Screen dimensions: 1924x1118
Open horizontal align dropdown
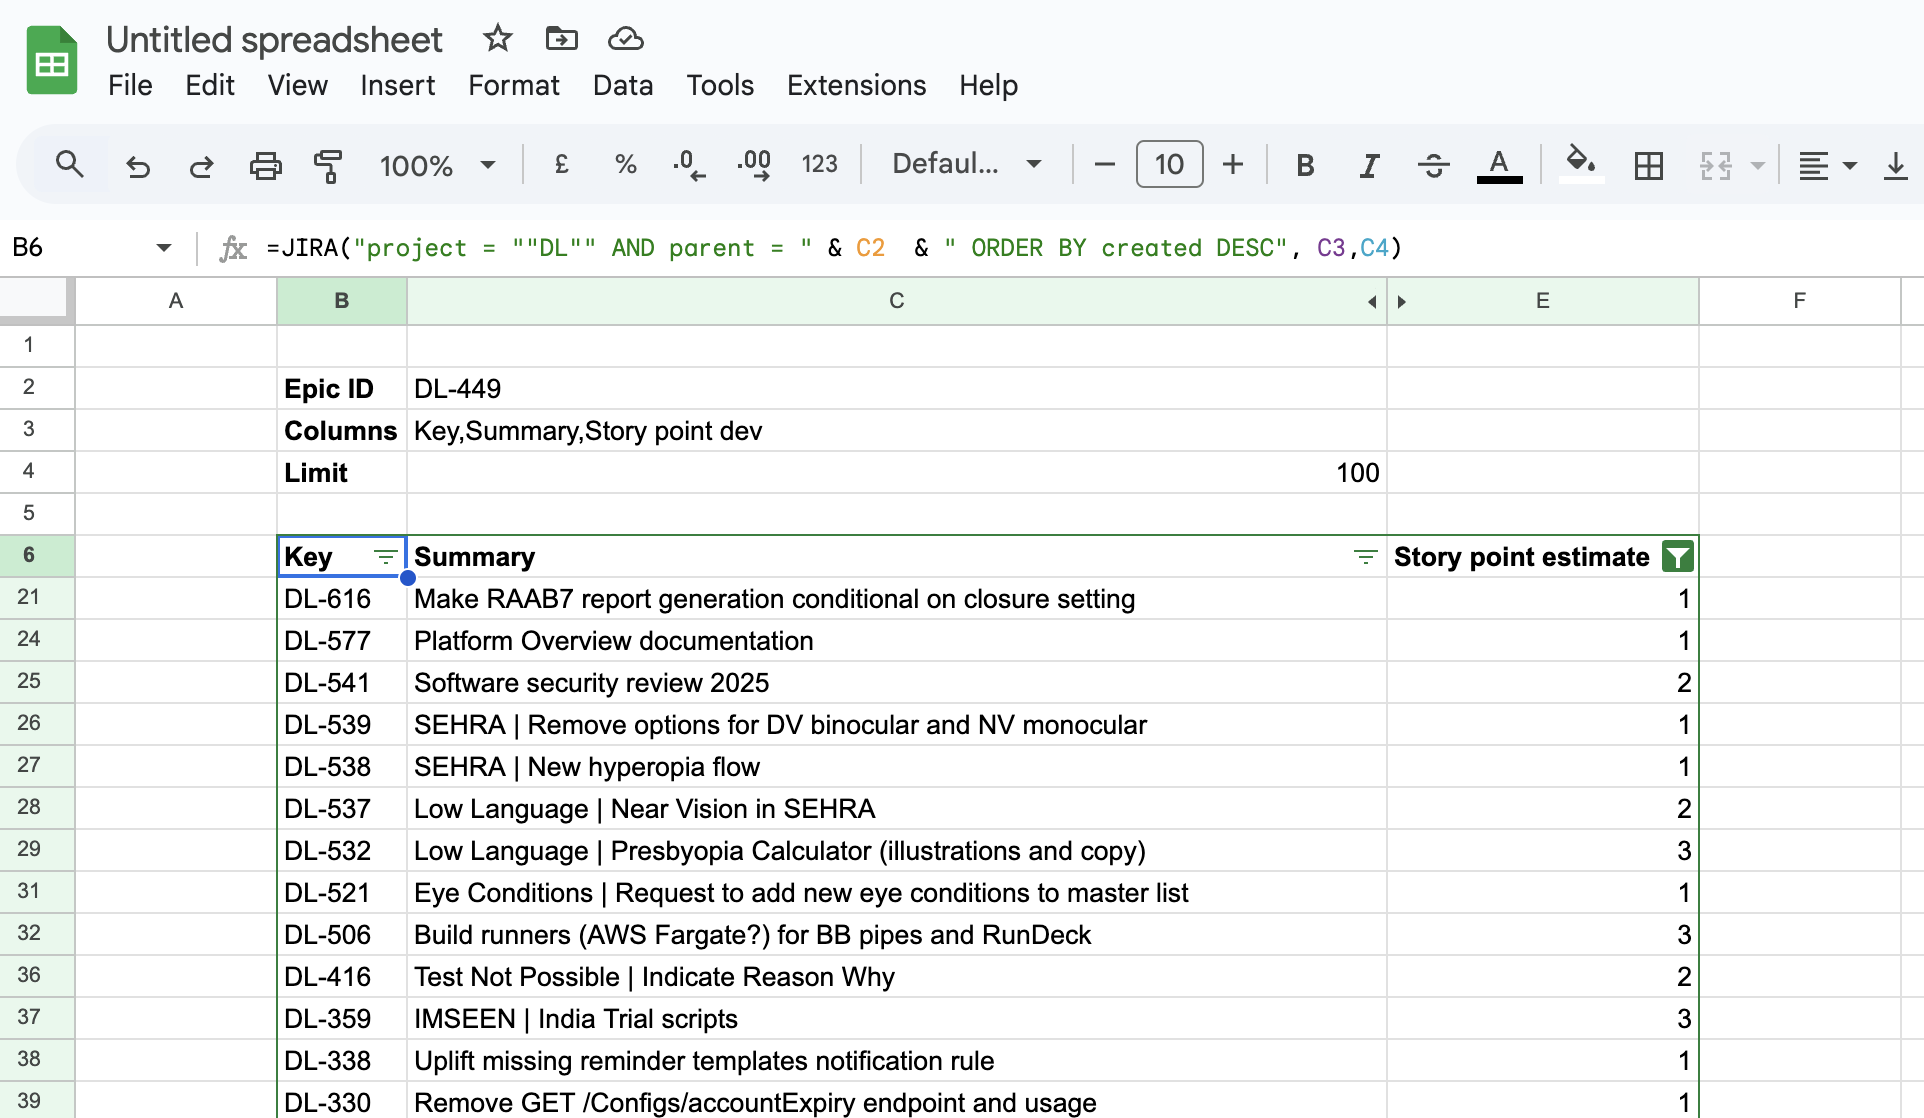point(1828,165)
